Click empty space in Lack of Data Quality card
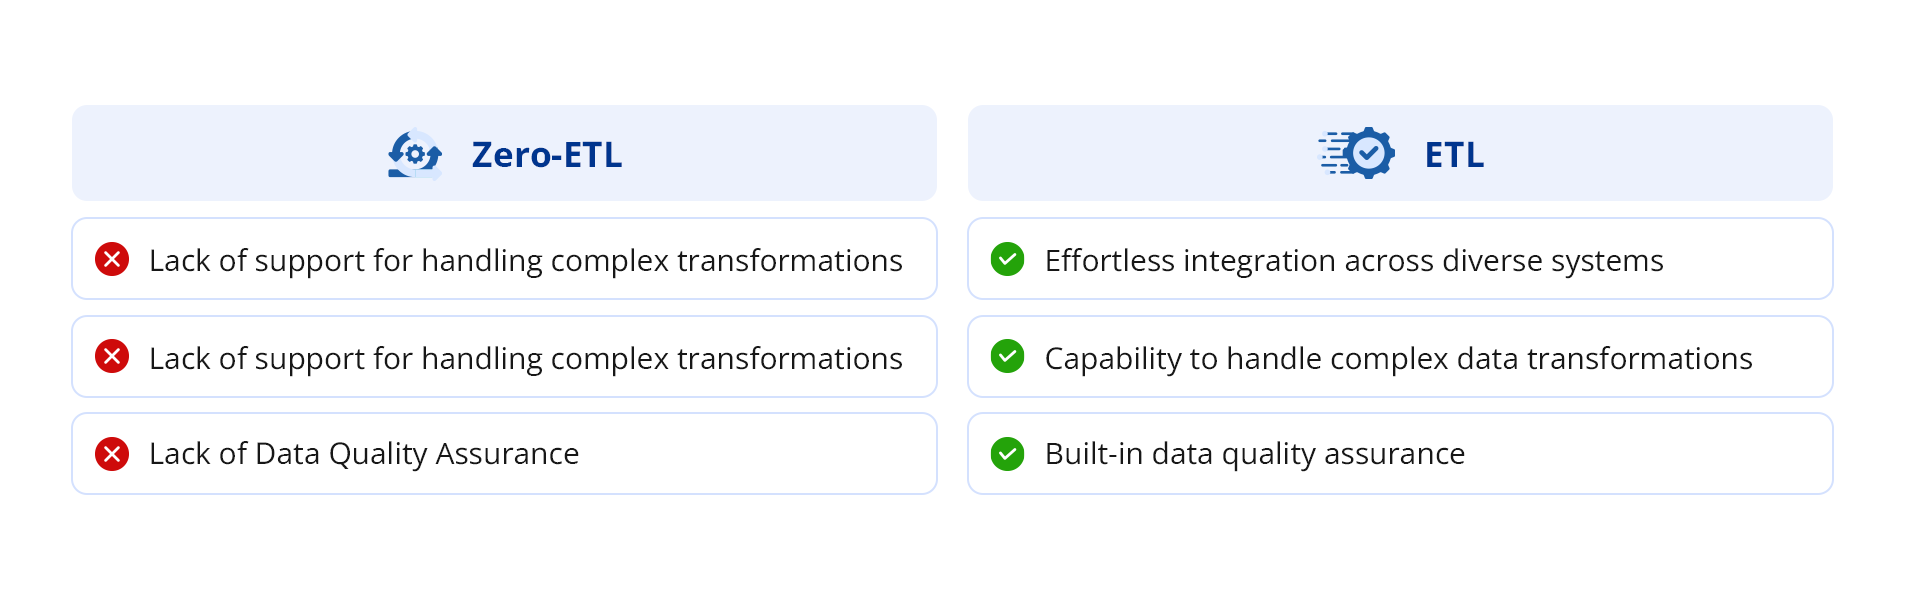The image size is (1920, 600). coord(760,454)
